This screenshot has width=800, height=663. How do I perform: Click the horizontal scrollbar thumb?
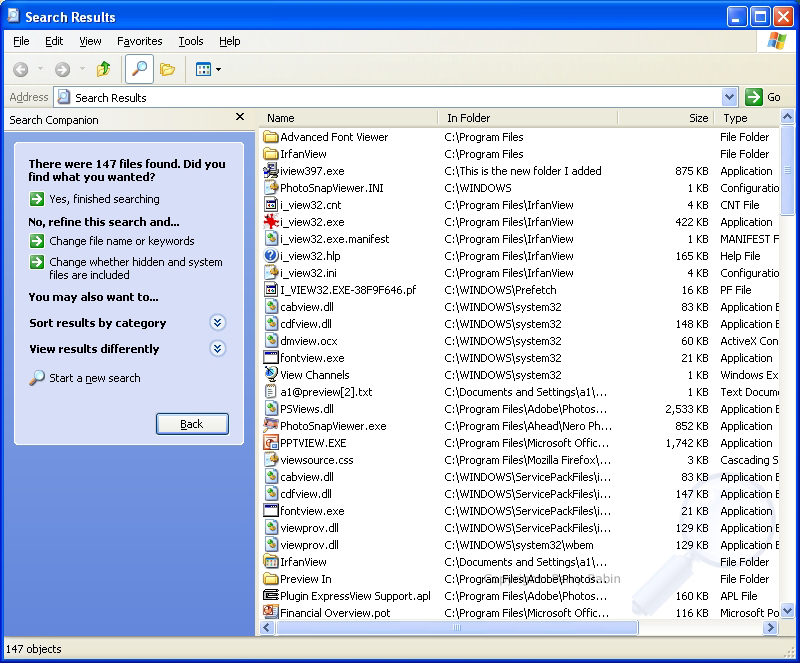coord(457,628)
